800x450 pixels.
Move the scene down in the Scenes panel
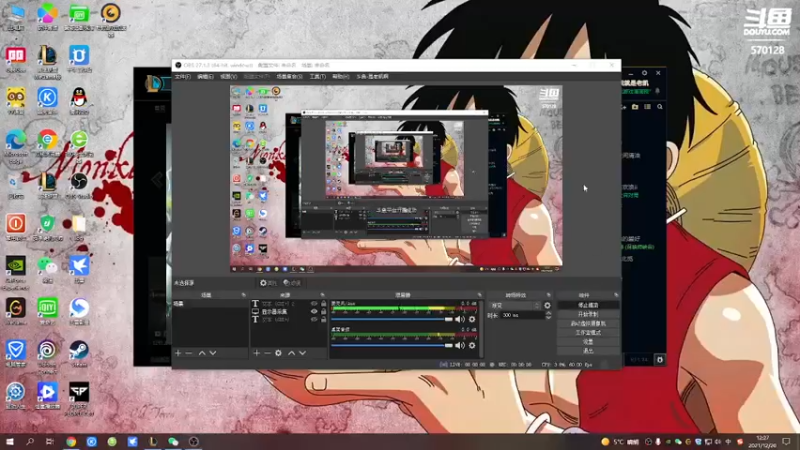click(213, 353)
